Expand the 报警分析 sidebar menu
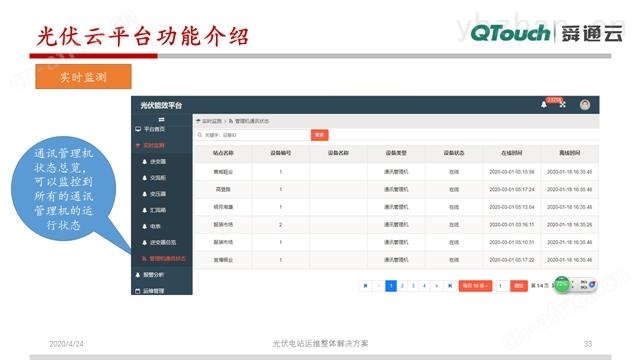This screenshot has height=360, width=640. pyautogui.click(x=150, y=275)
